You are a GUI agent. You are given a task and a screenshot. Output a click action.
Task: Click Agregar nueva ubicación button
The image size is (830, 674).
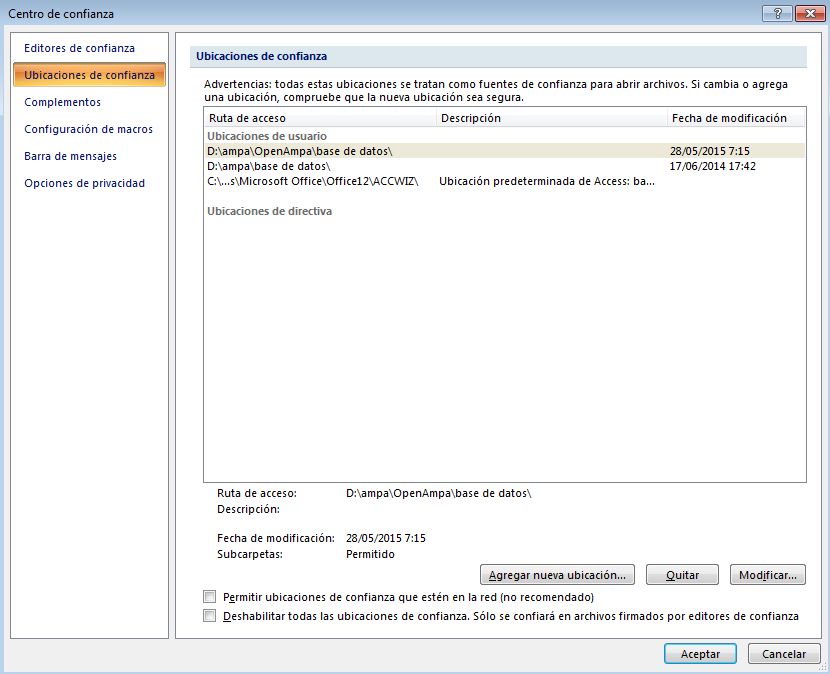point(557,575)
